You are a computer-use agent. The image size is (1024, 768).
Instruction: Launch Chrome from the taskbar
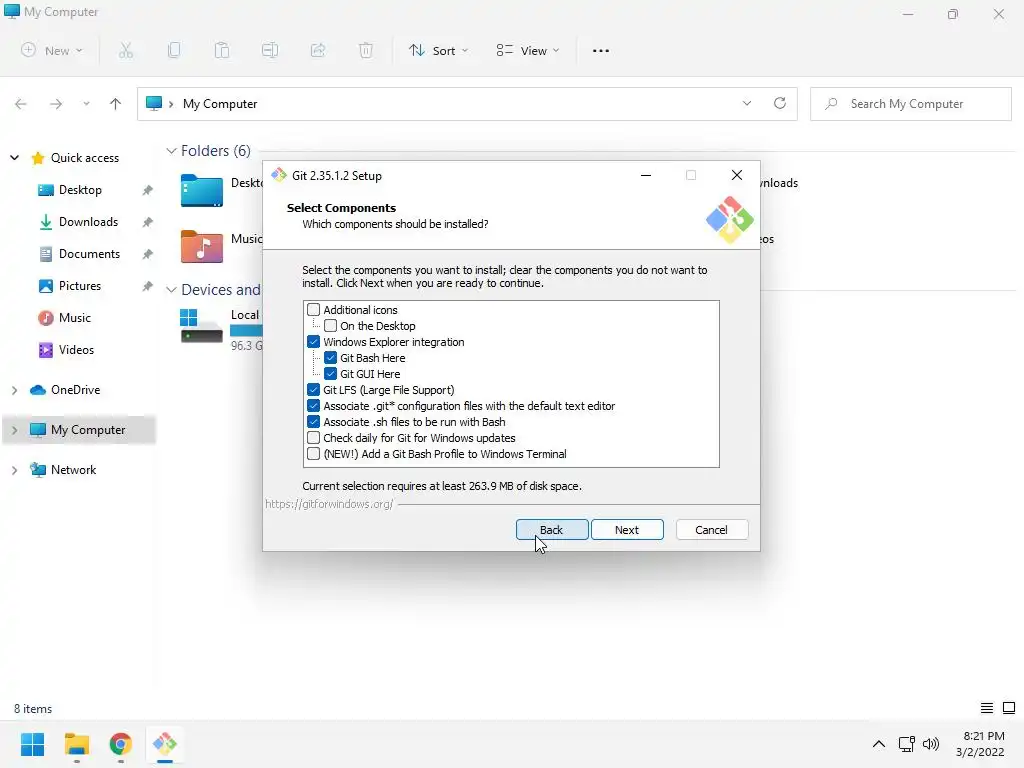click(121, 744)
